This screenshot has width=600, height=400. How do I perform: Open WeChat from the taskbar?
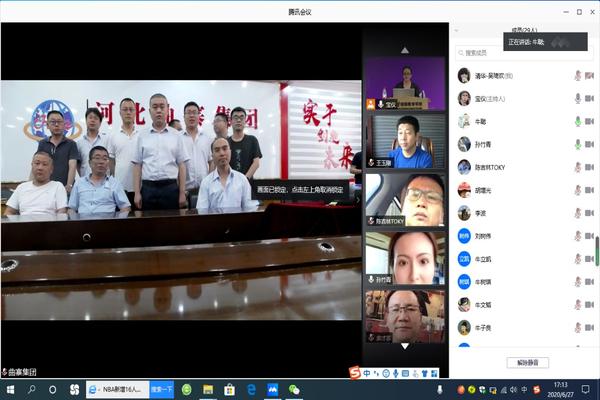point(294,390)
